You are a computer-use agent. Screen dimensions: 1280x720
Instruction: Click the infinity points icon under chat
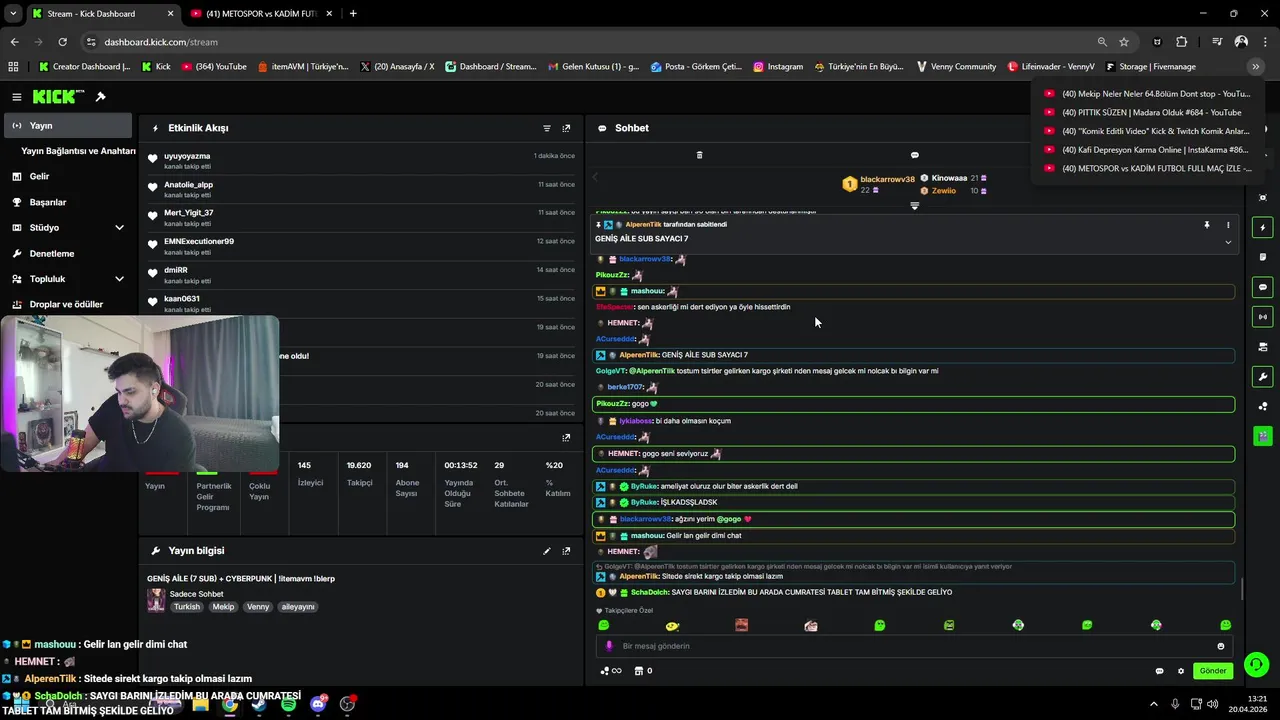(x=611, y=671)
